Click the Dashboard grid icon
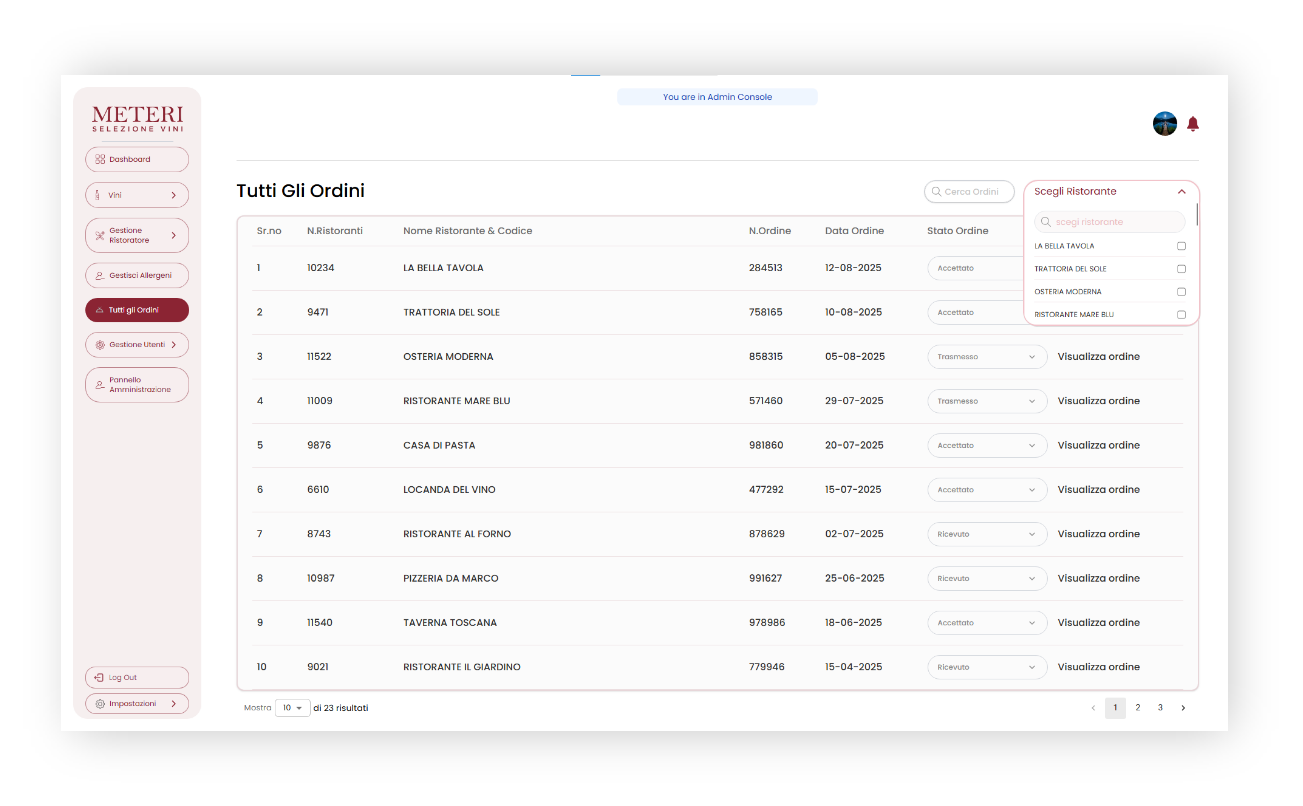The width and height of the screenshot is (1303, 806). (100, 160)
